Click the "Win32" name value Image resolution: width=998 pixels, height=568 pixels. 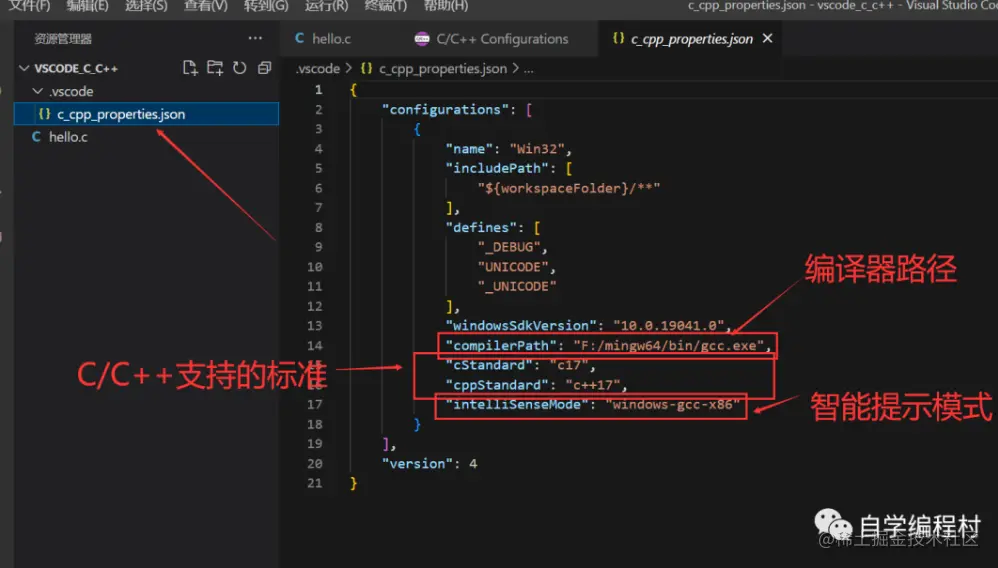pos(537,149)
